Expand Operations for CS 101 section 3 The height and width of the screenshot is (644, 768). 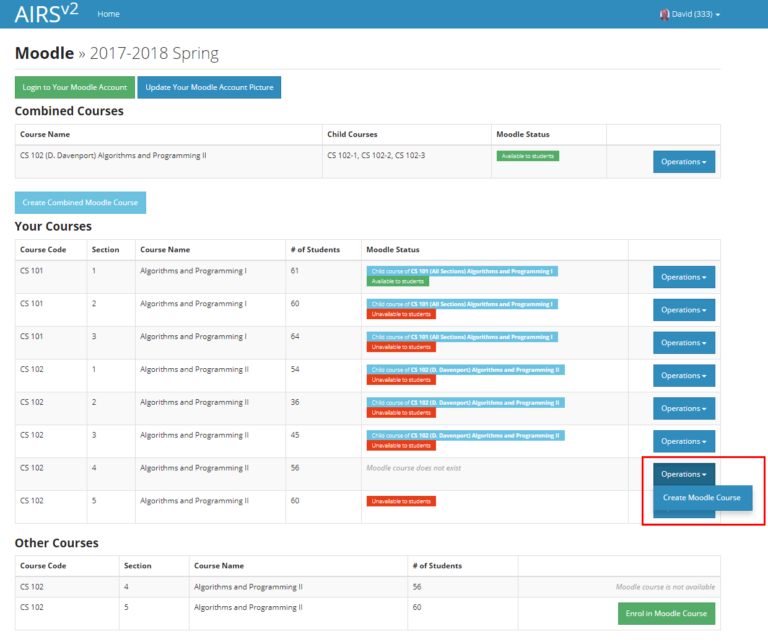pos(684,343)
